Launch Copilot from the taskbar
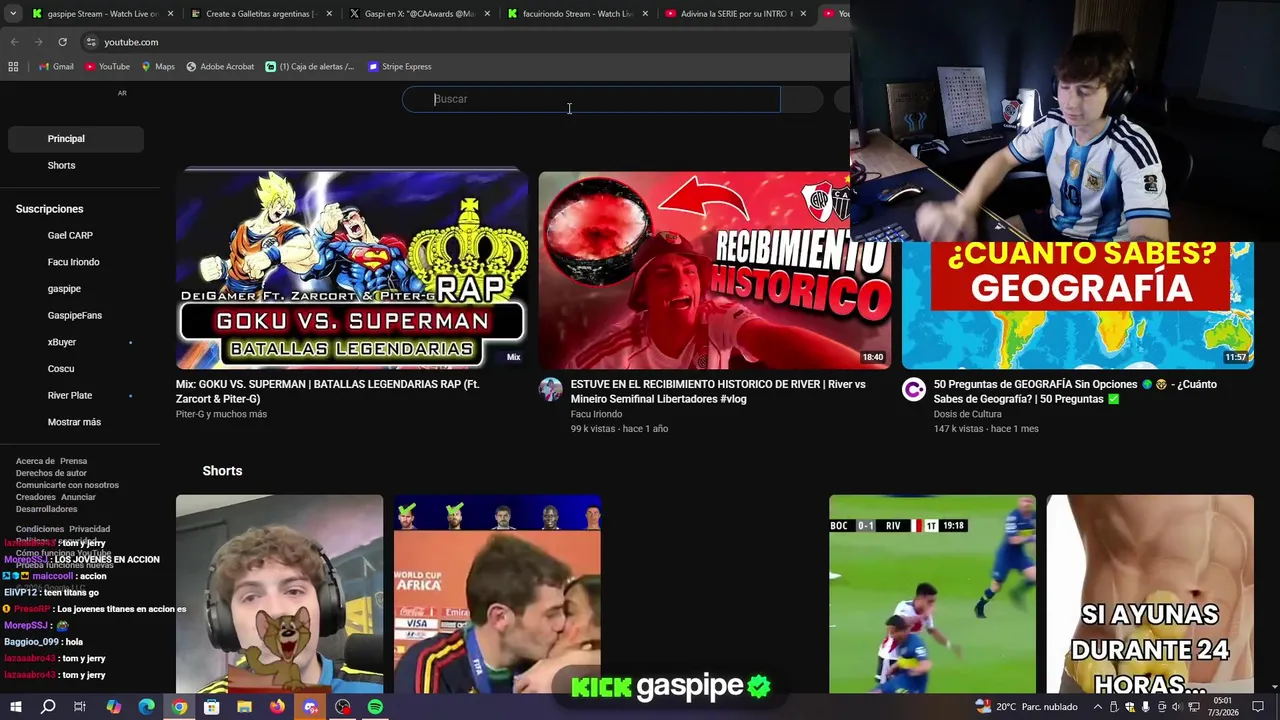1280x720 pixels. (x=113, y=707)
